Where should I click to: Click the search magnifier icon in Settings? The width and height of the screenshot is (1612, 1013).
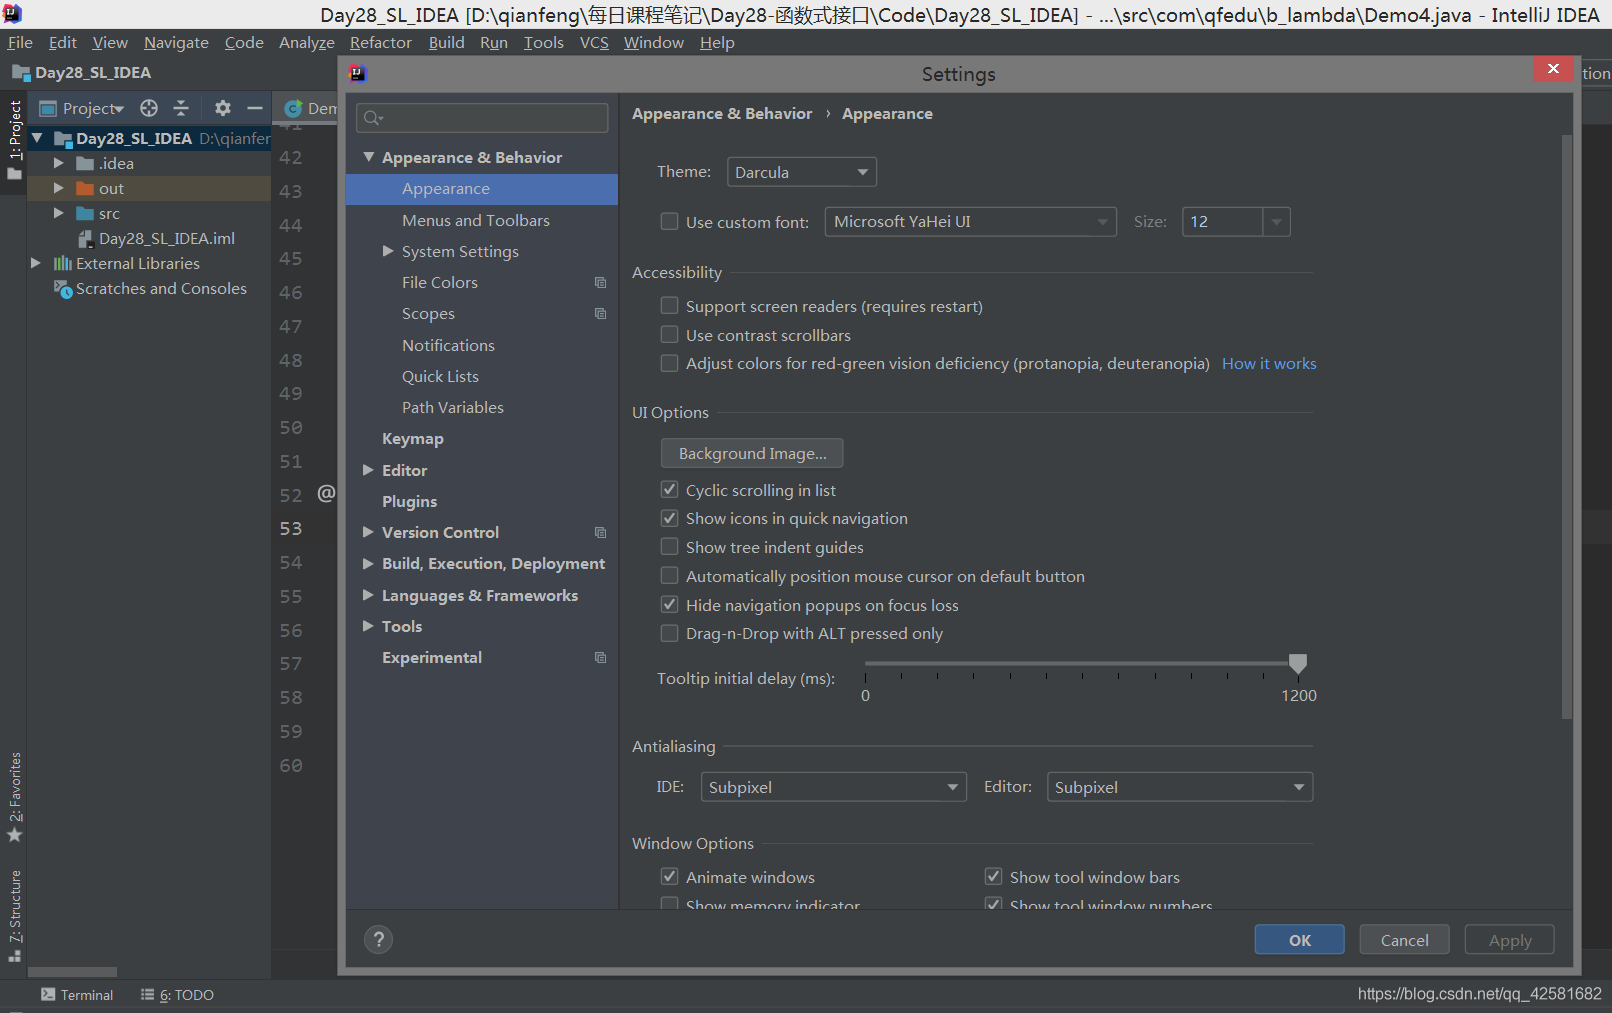372,118
